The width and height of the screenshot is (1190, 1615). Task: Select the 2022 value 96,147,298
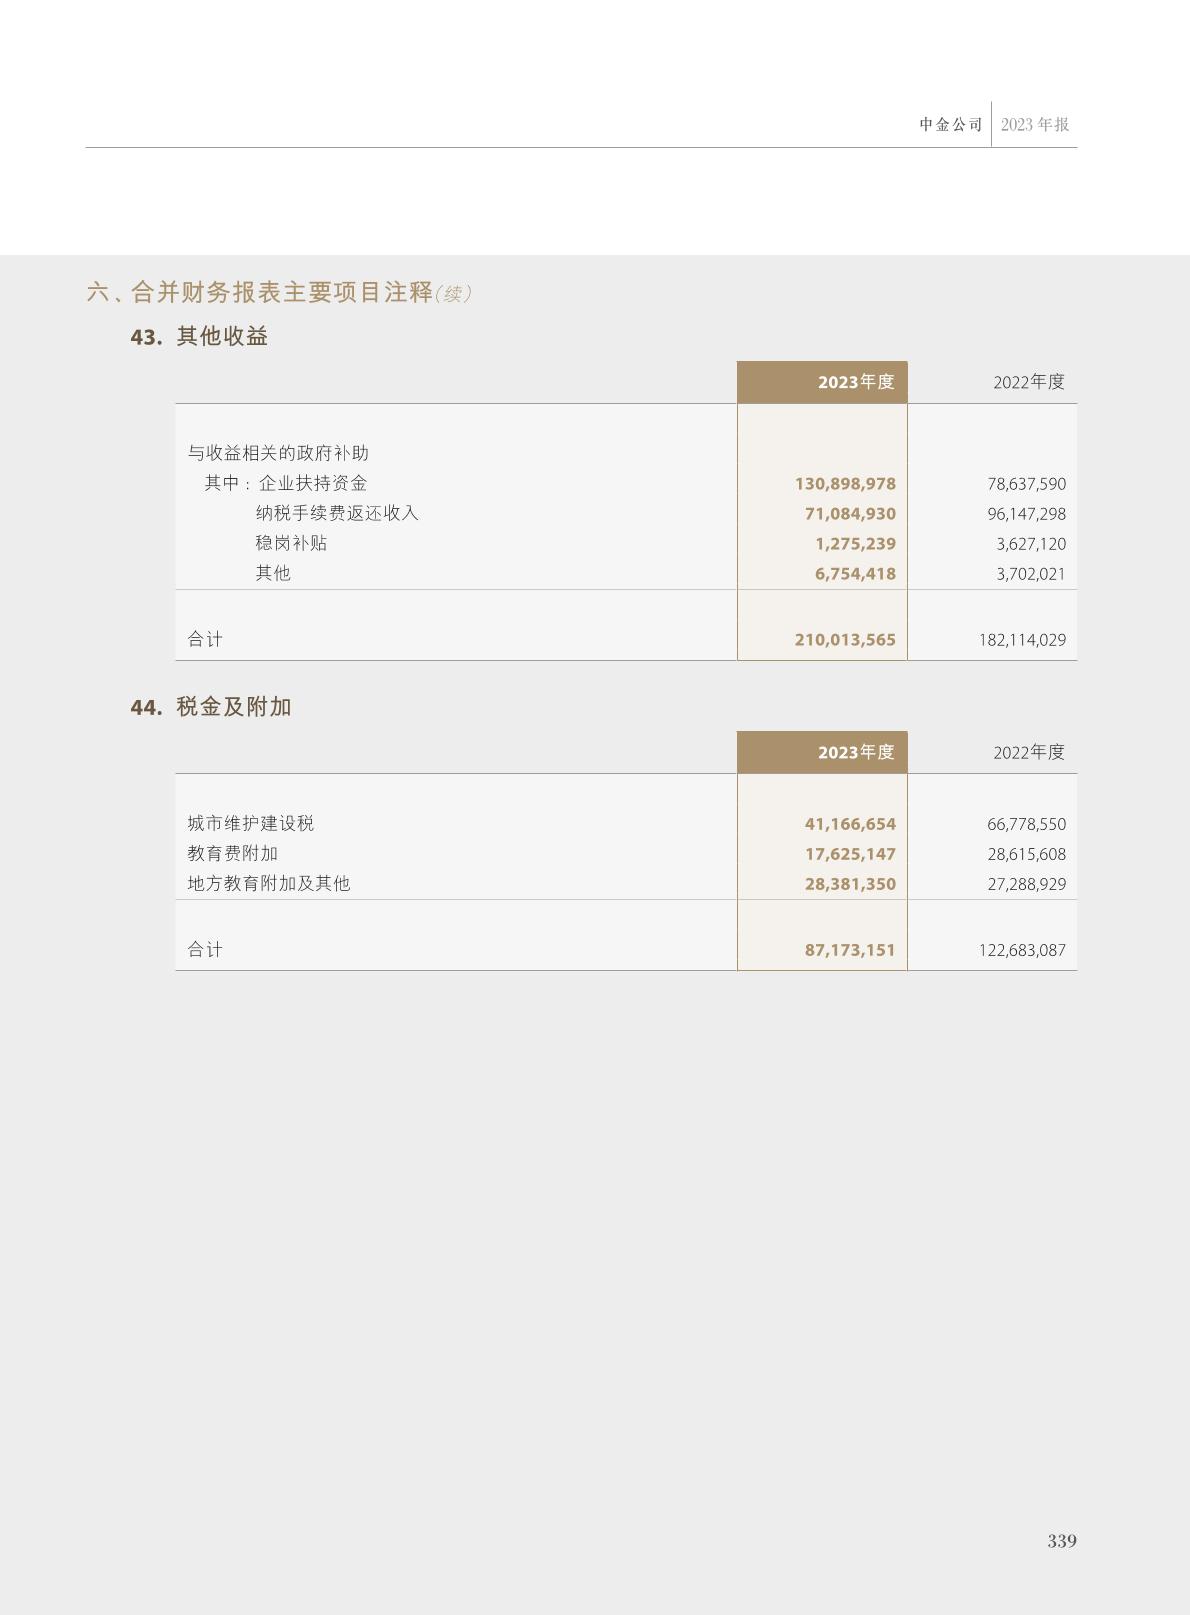[1026, 514]
